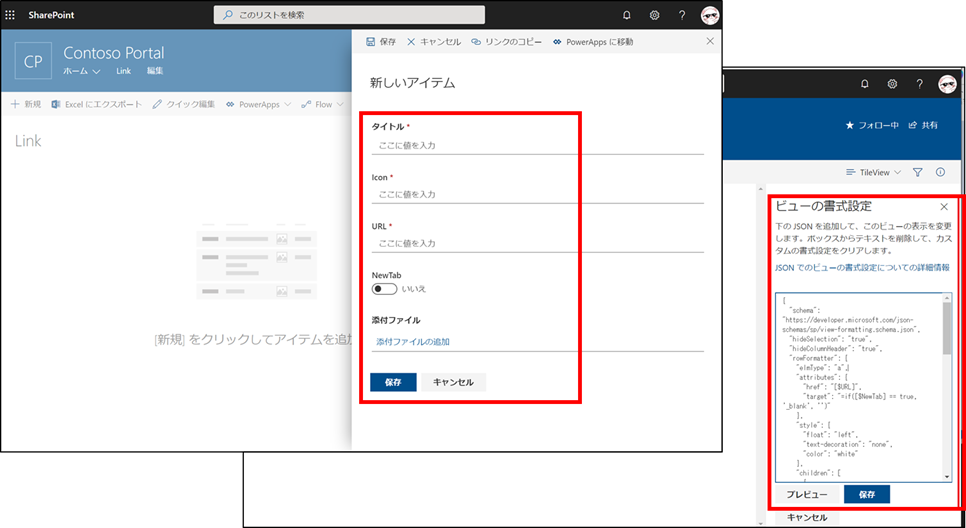Viewport: 966px width, 528px height.
Task: Click 保存 in view formatting panel
Action: tap(867, 494)
